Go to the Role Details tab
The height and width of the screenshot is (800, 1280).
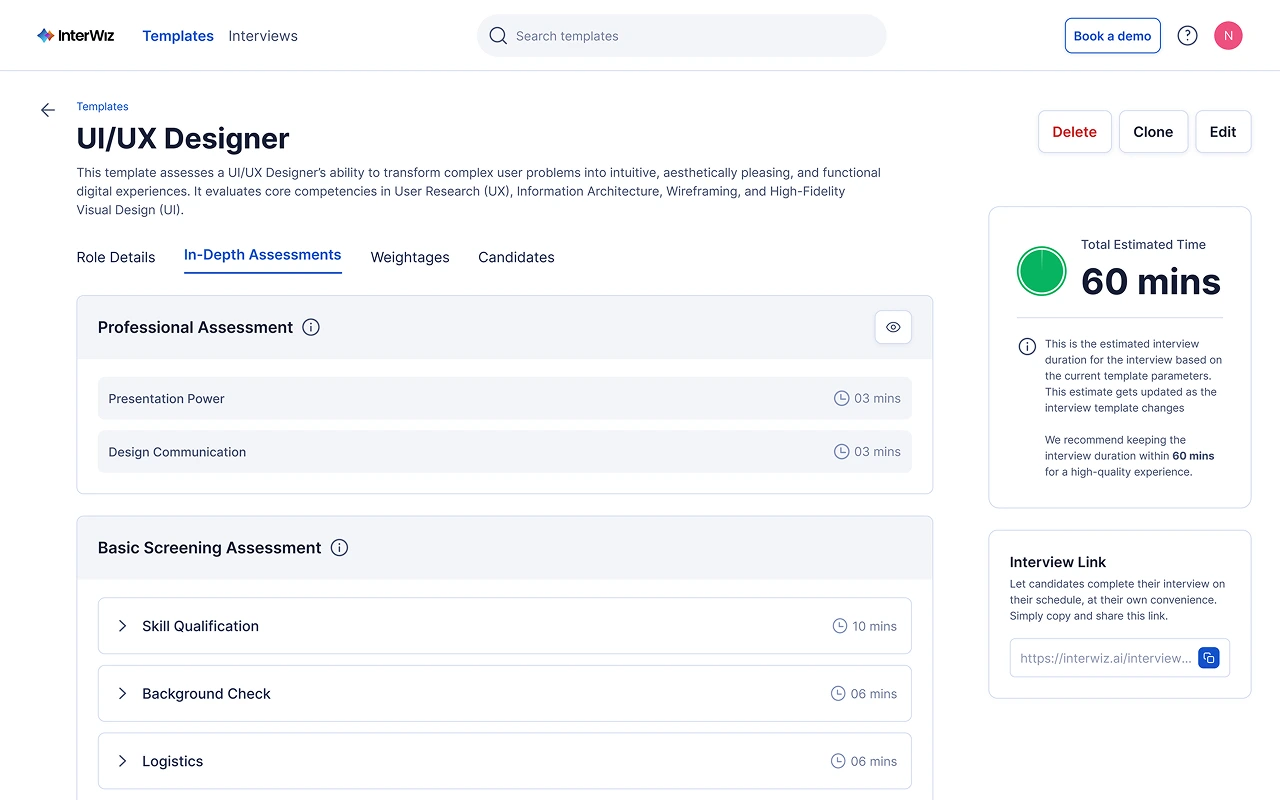pyautogui.click(x=116, y=257)
